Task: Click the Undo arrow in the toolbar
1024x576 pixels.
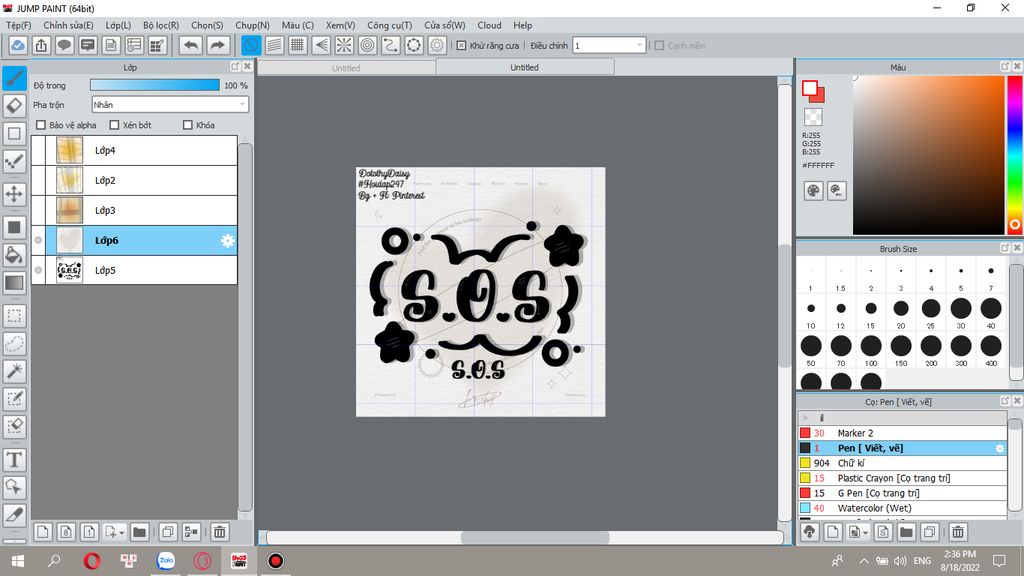Action: [190, 45]
